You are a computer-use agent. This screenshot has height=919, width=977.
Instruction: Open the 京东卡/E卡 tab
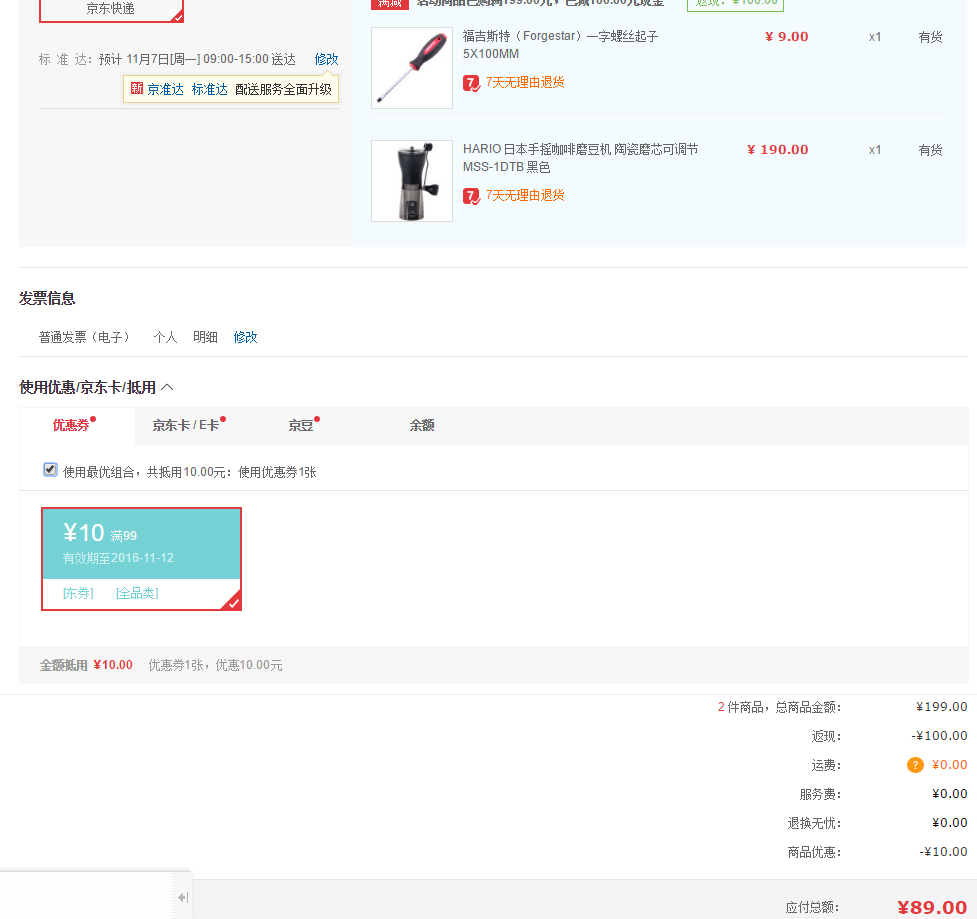pos(186,426)
